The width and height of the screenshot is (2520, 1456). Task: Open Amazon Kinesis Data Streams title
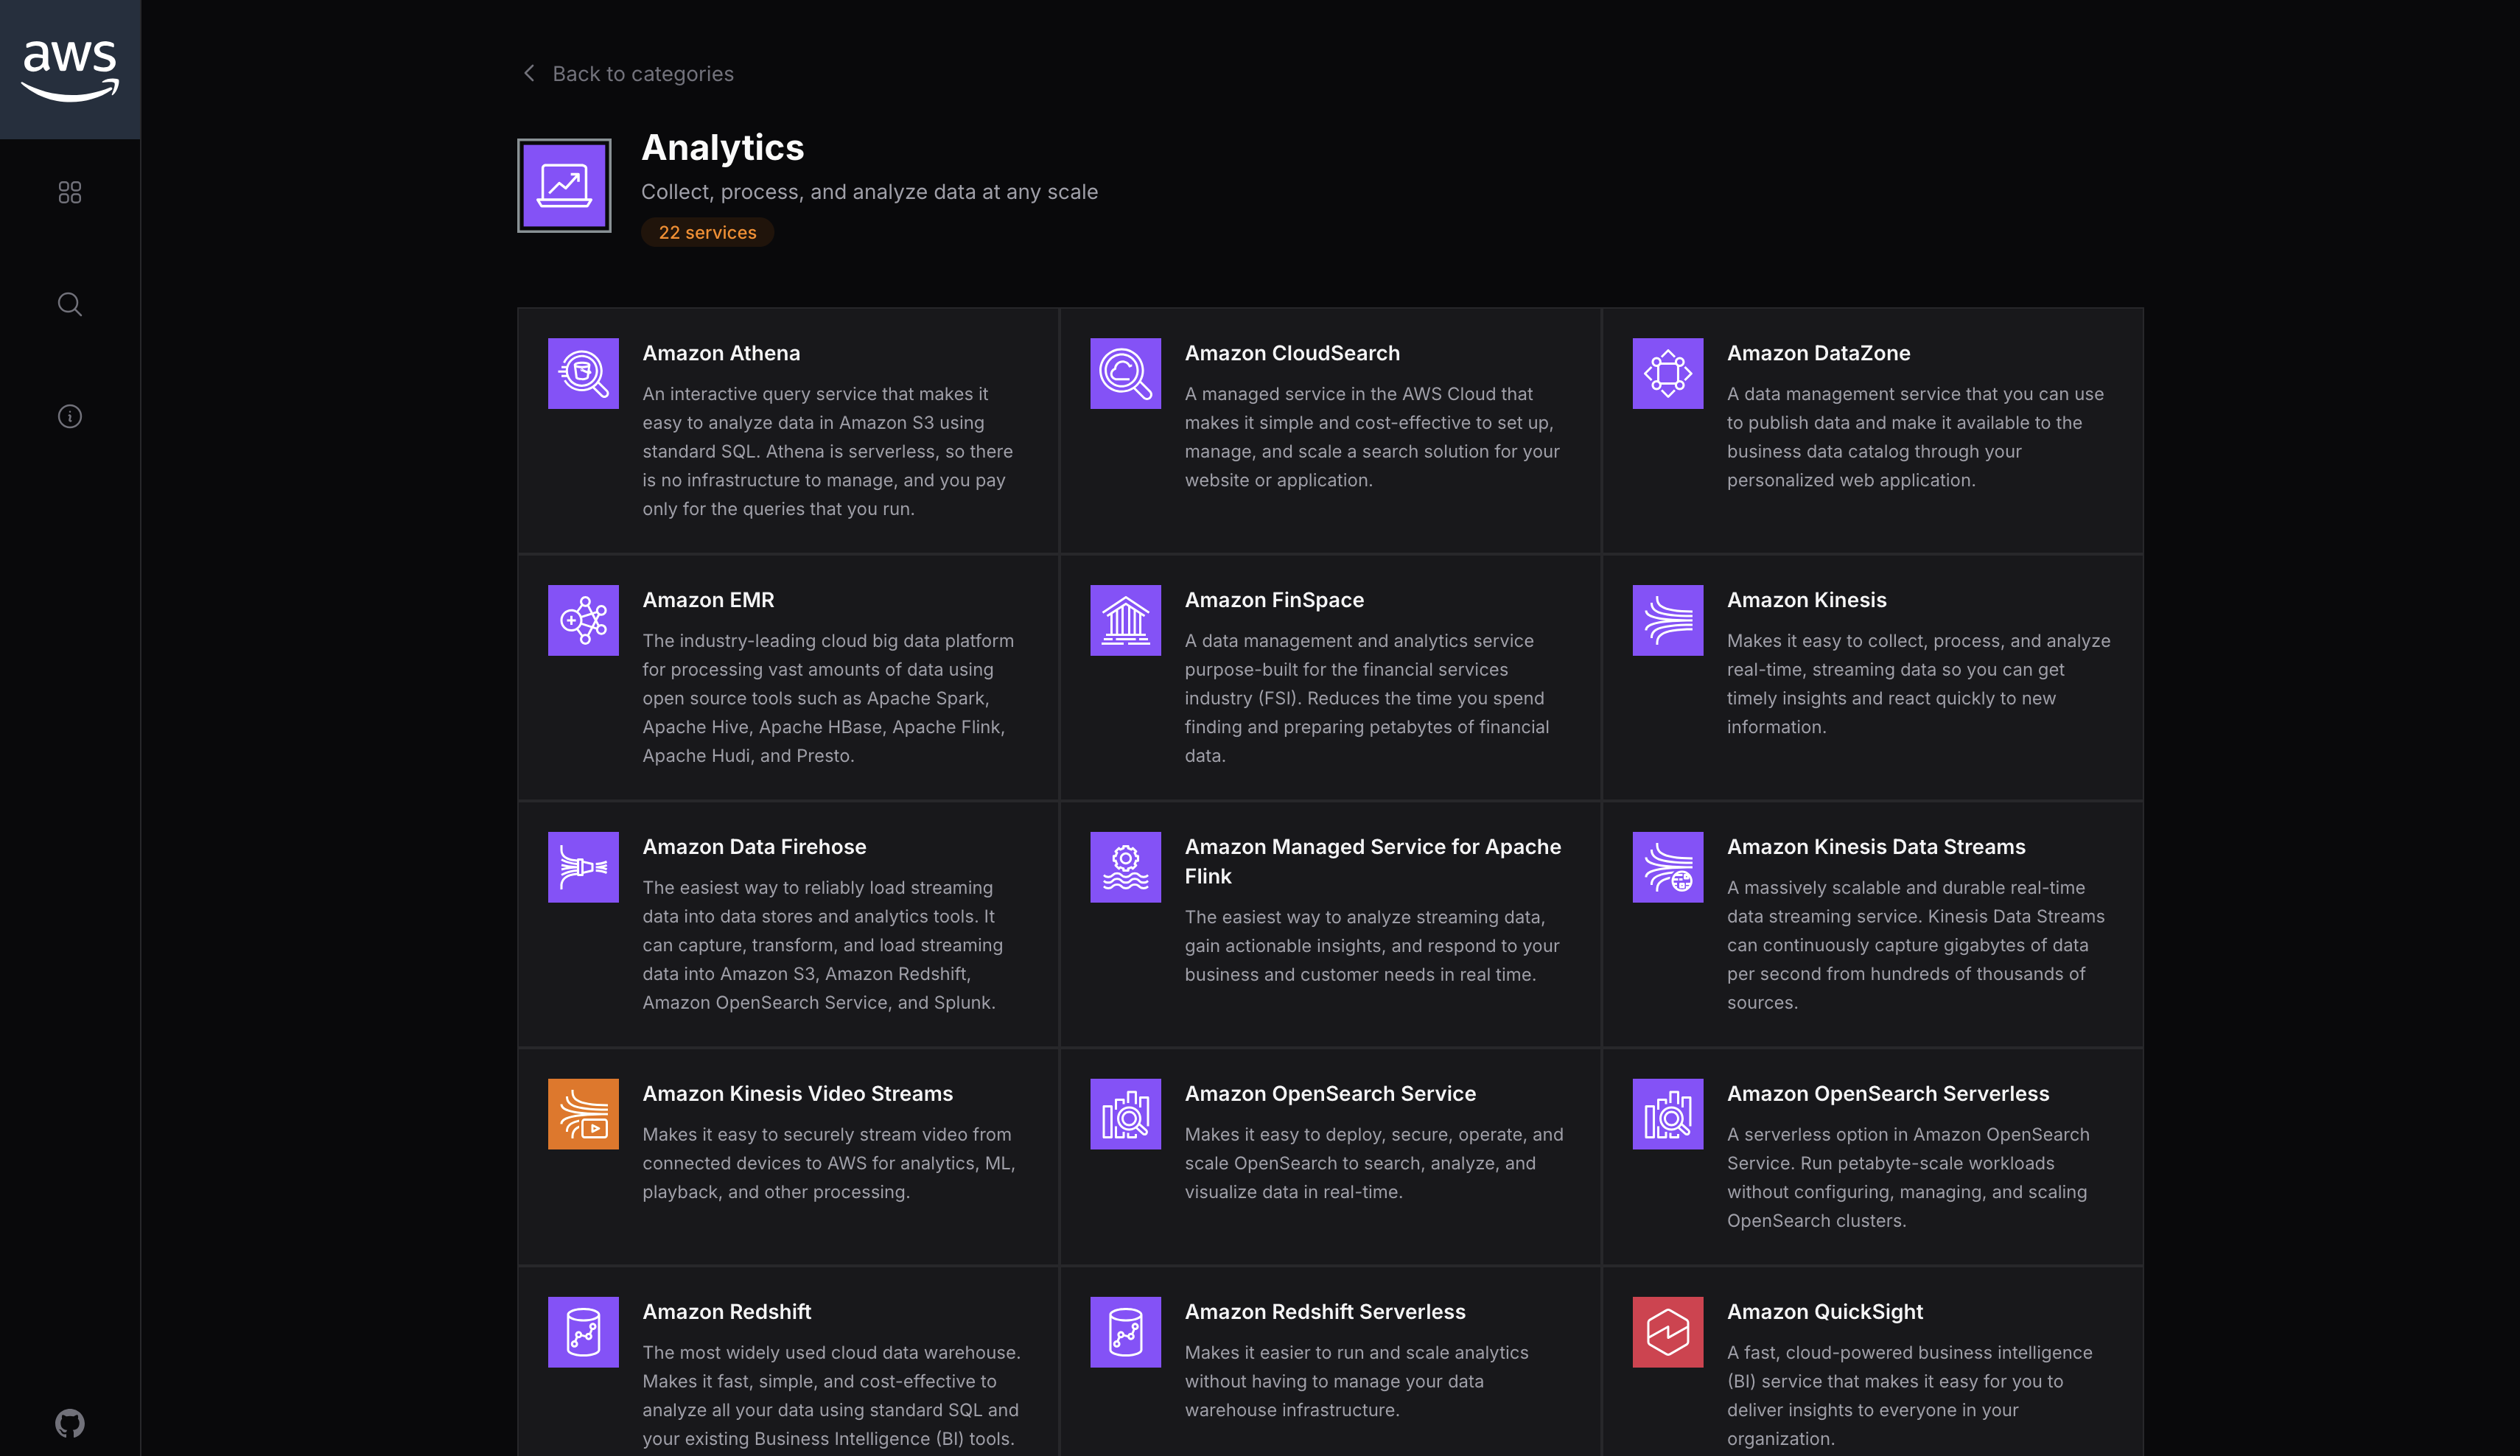pos(1876,847)
